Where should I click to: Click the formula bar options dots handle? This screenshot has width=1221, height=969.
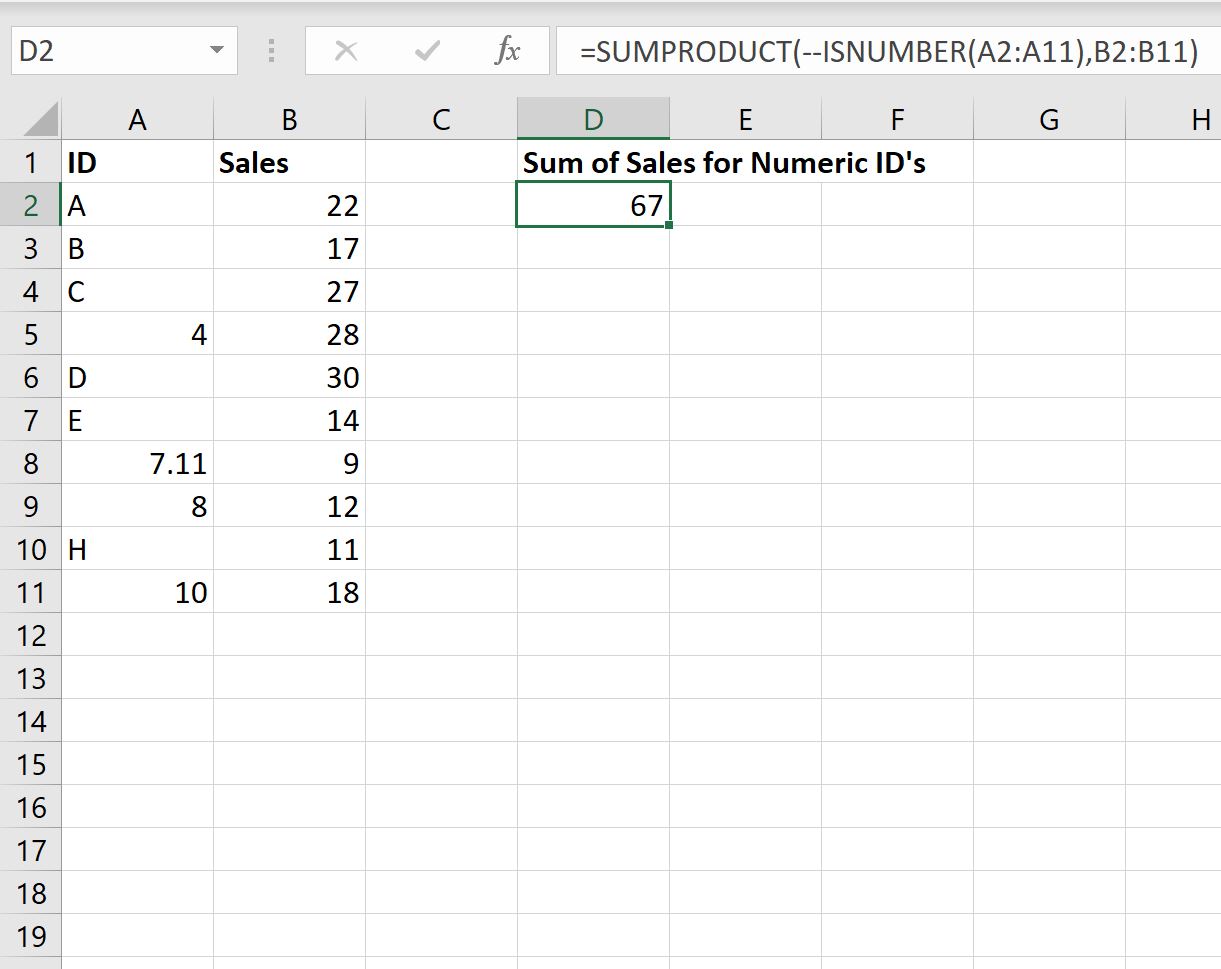tap(271, 51)
